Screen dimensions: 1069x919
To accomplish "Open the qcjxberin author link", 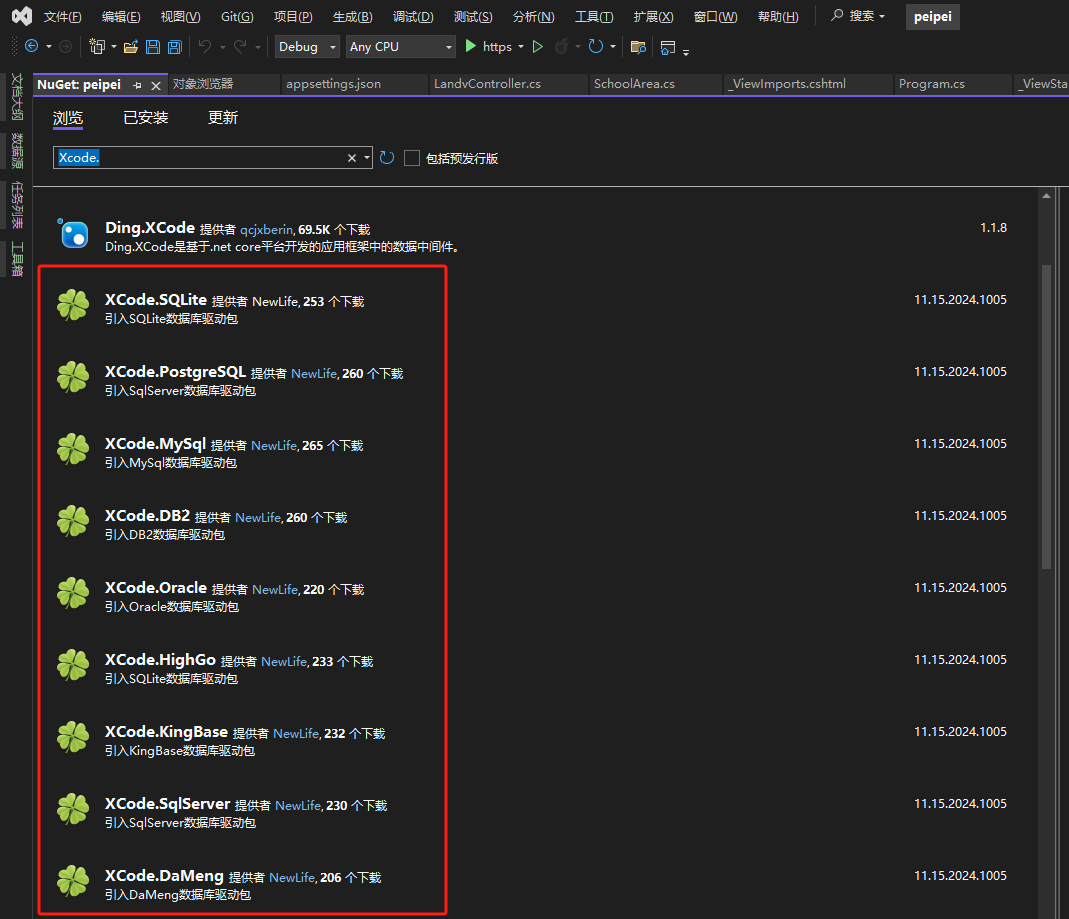I will pos(267,230).
